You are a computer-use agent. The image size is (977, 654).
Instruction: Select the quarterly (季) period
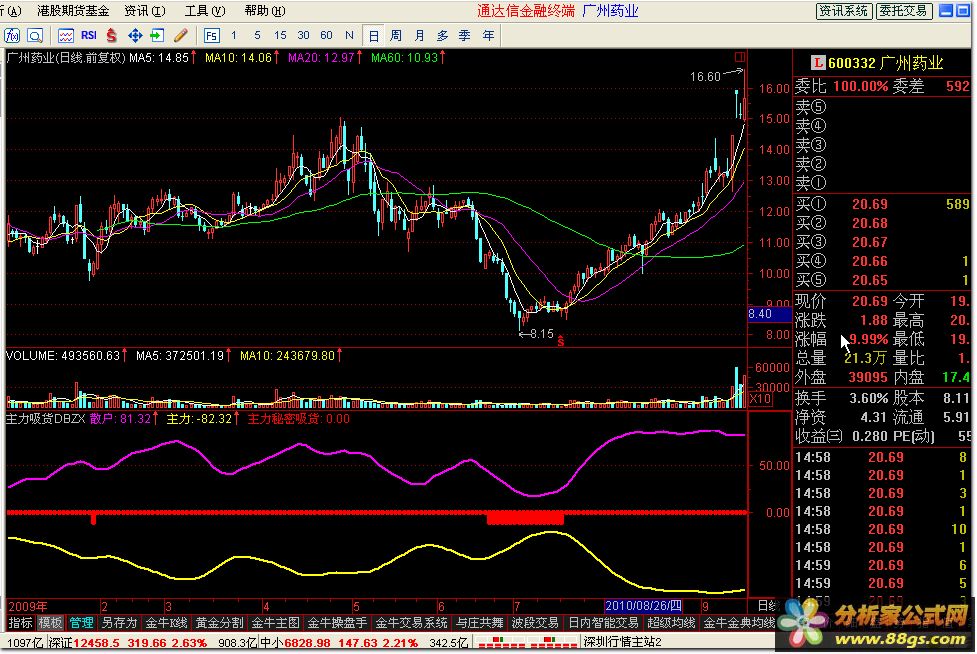pyautogui.click(x=465, y=36)
